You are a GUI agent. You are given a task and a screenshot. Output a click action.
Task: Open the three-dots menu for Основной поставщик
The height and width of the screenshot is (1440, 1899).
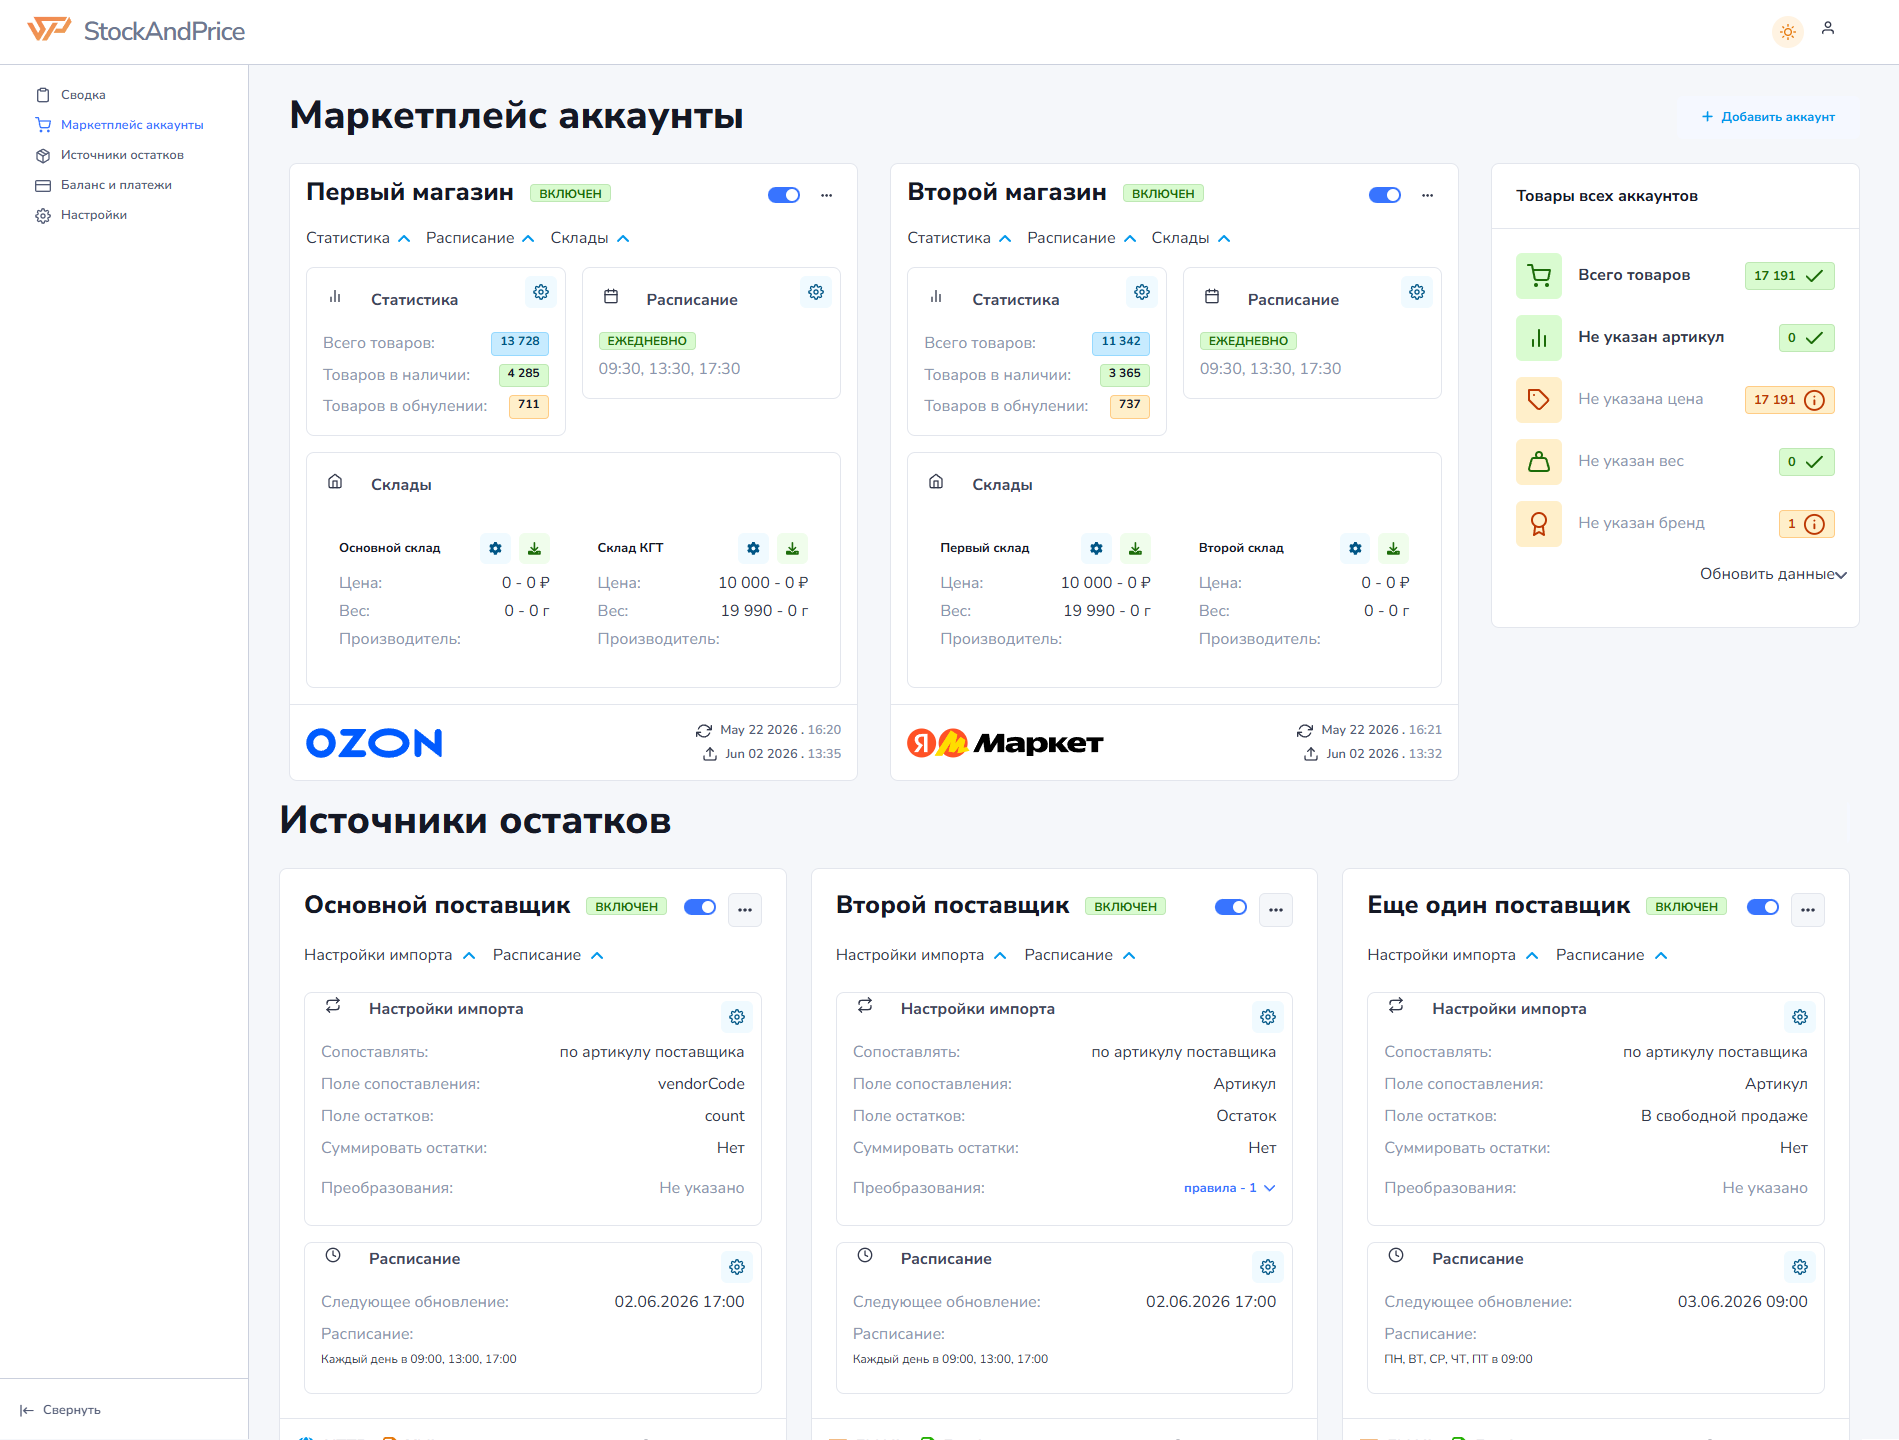point(745,910)
